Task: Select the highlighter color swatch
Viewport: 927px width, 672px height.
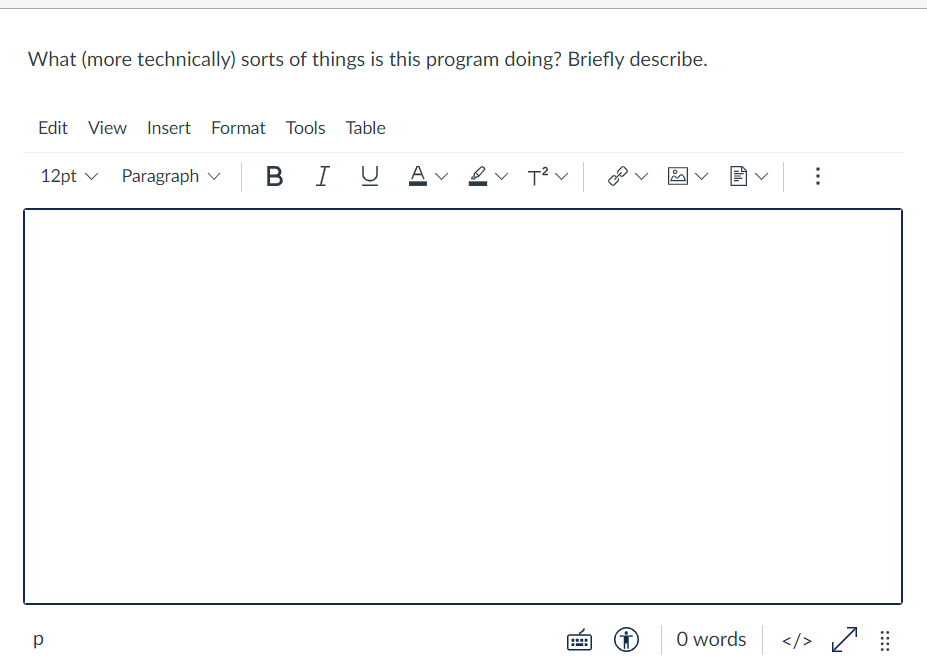Action: (478, 176)
